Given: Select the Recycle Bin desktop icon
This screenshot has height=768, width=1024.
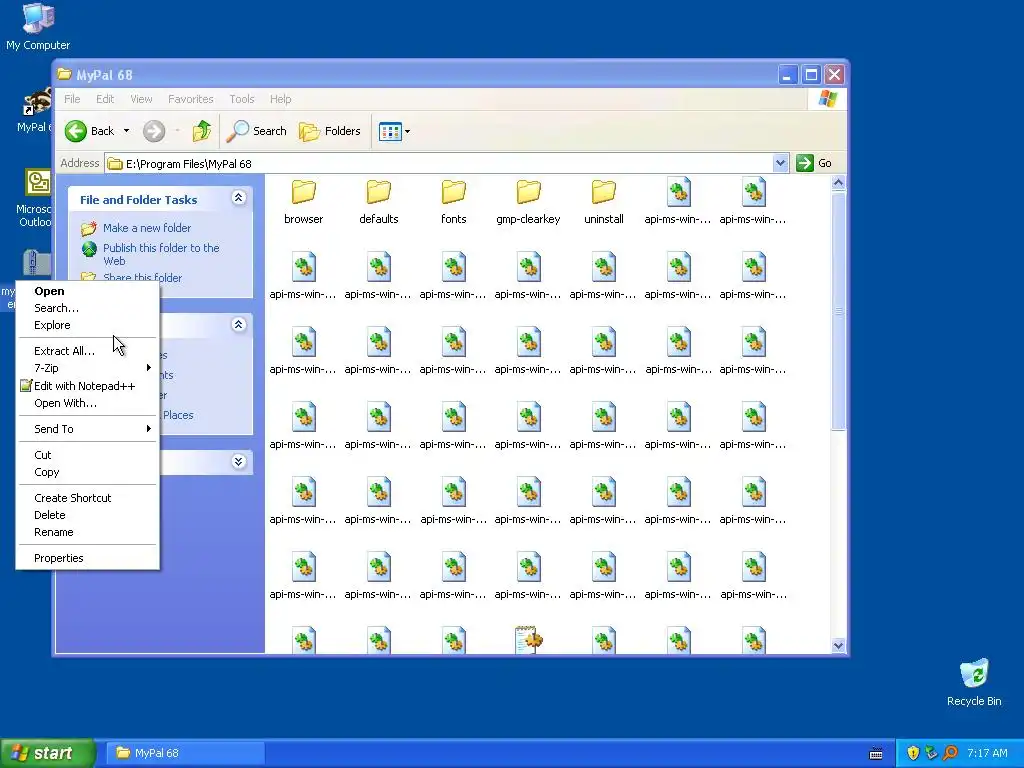Looking at the screenshot, I should coord(974,682).
